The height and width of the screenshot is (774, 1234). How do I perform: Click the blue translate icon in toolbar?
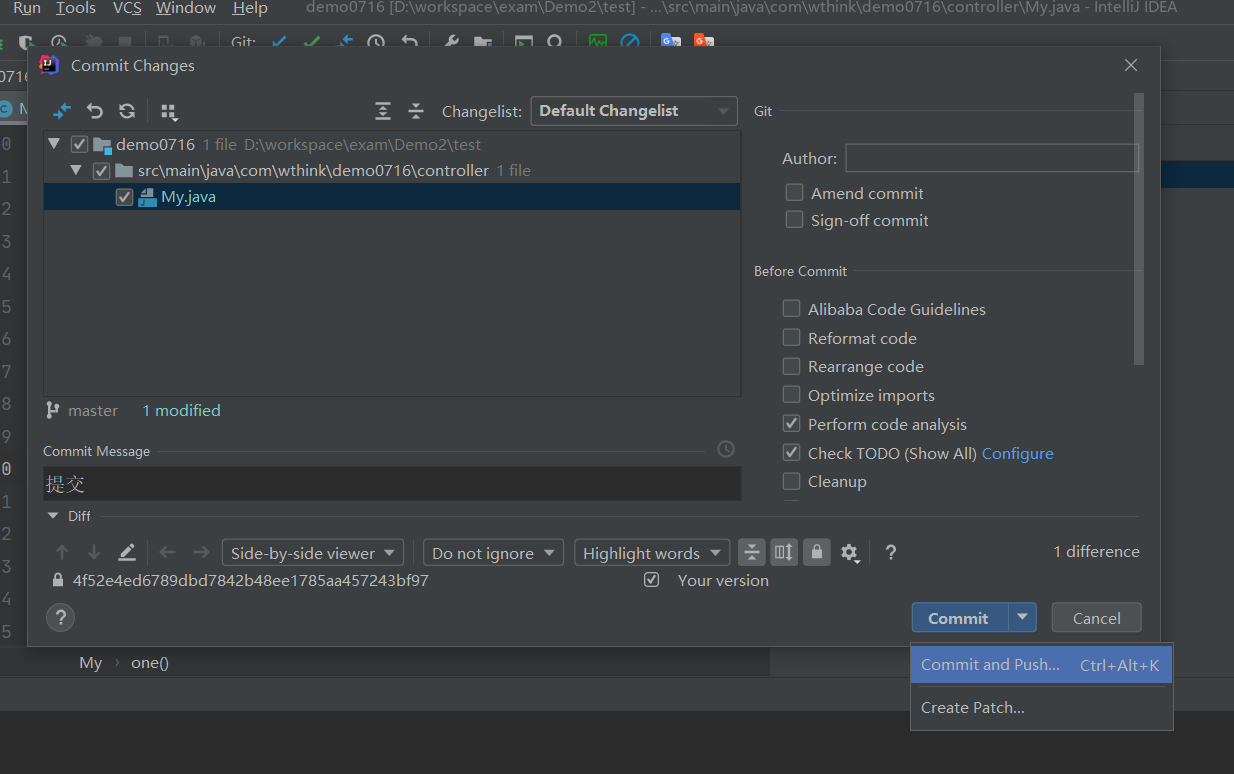click(x=671, y=41)
